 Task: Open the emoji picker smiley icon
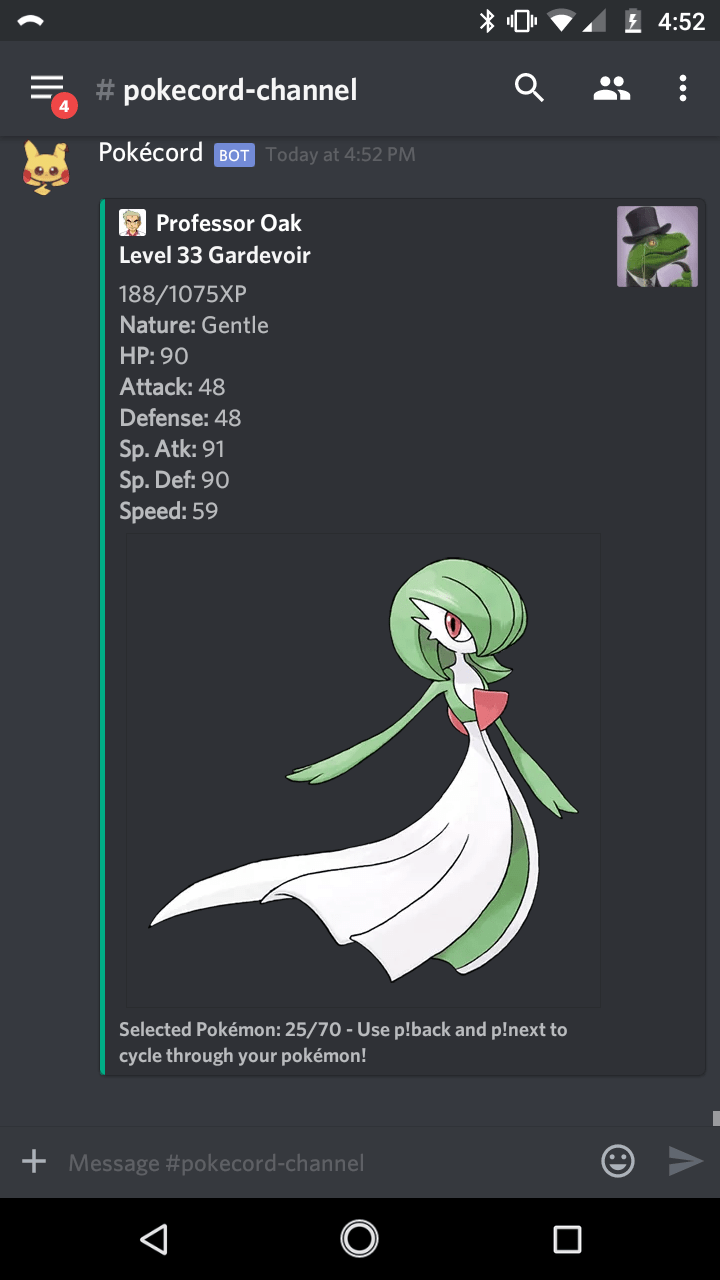coord(618,1161)
